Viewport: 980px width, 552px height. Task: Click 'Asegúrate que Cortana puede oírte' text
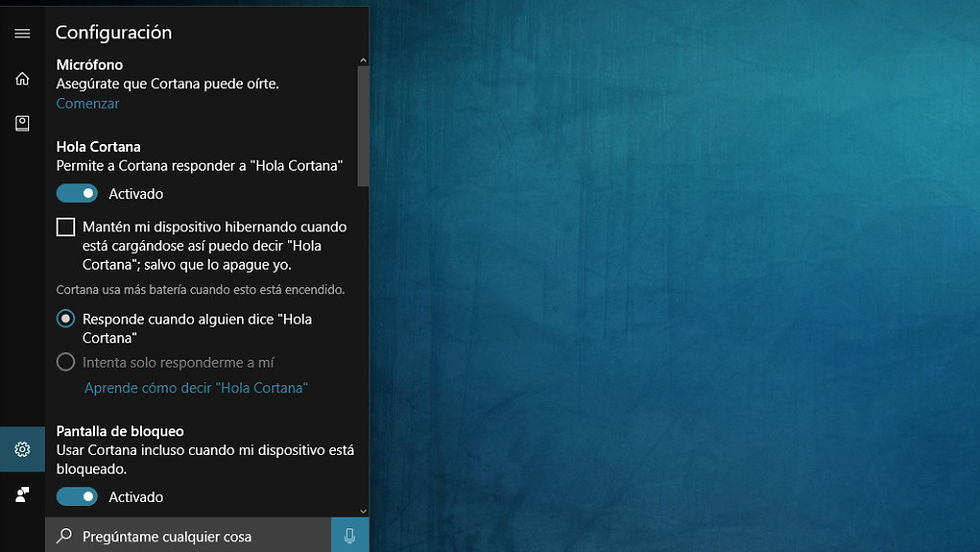[x=168, y=84]
